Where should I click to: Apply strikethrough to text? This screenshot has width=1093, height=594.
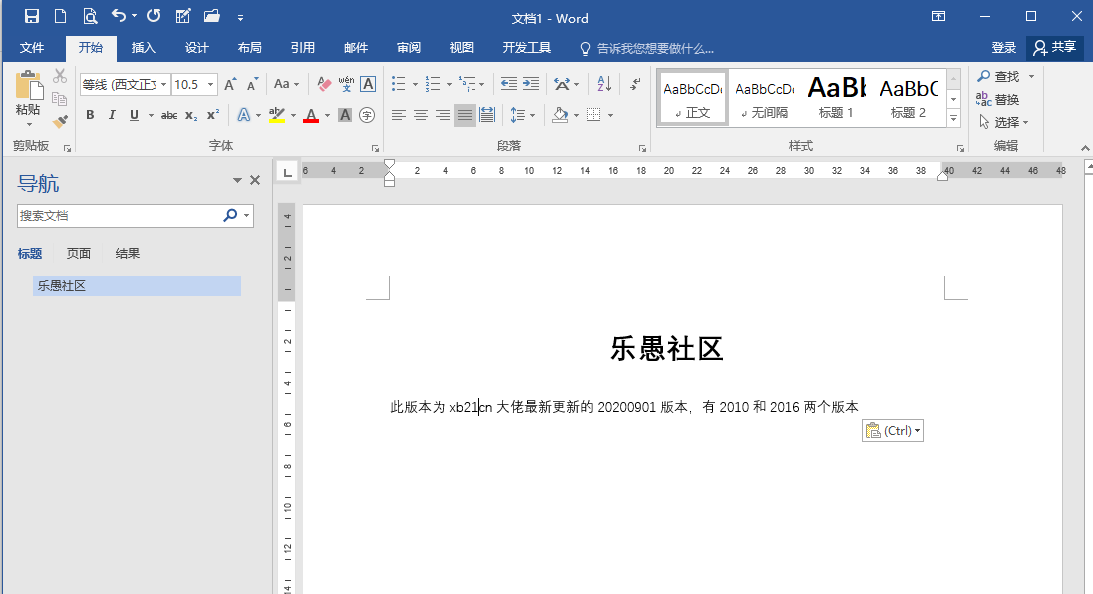click(169, 115)
